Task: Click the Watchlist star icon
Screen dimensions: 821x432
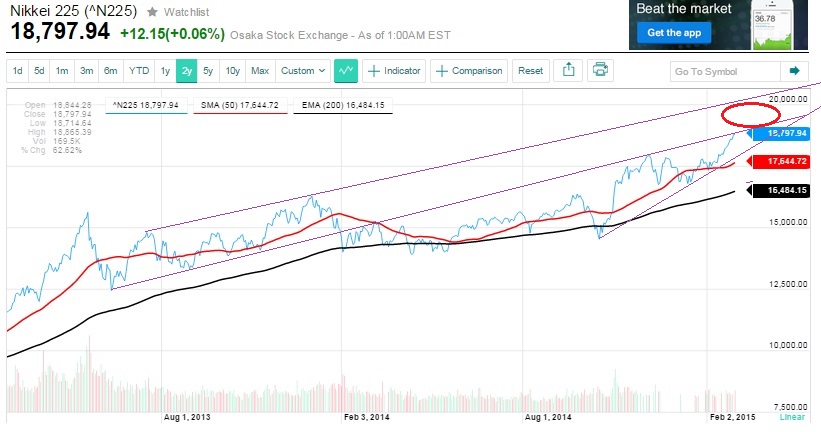Action: coord(152,12)
